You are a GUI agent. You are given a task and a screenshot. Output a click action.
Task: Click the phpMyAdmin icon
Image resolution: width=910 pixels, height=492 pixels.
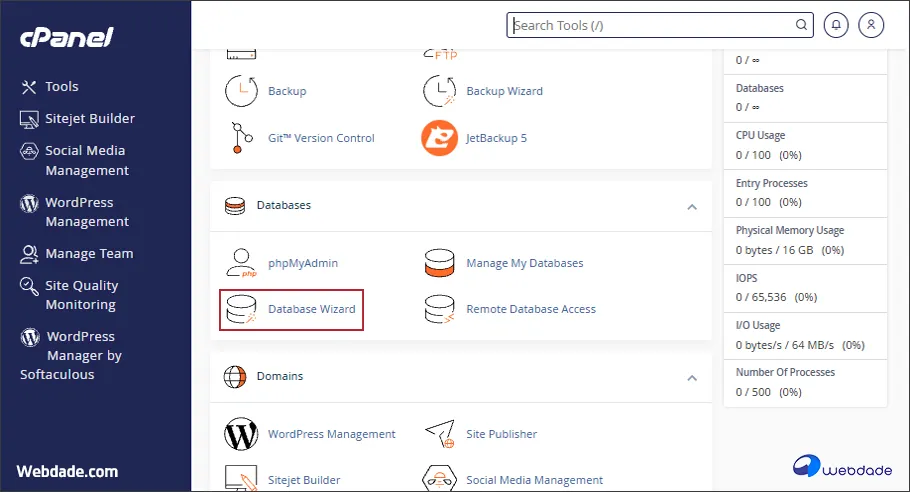point(240,263)
